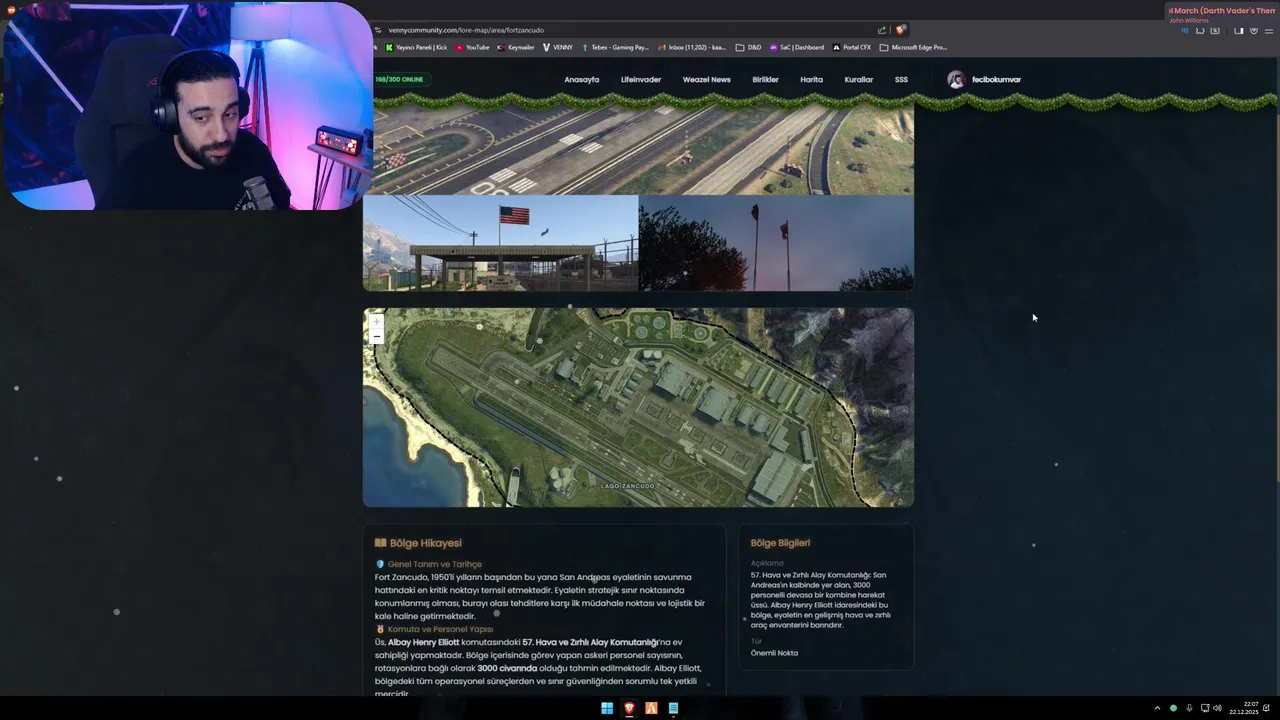Open the notification center icon
This screenshot has height=720, width=1280.
[x=1267, y=708]
